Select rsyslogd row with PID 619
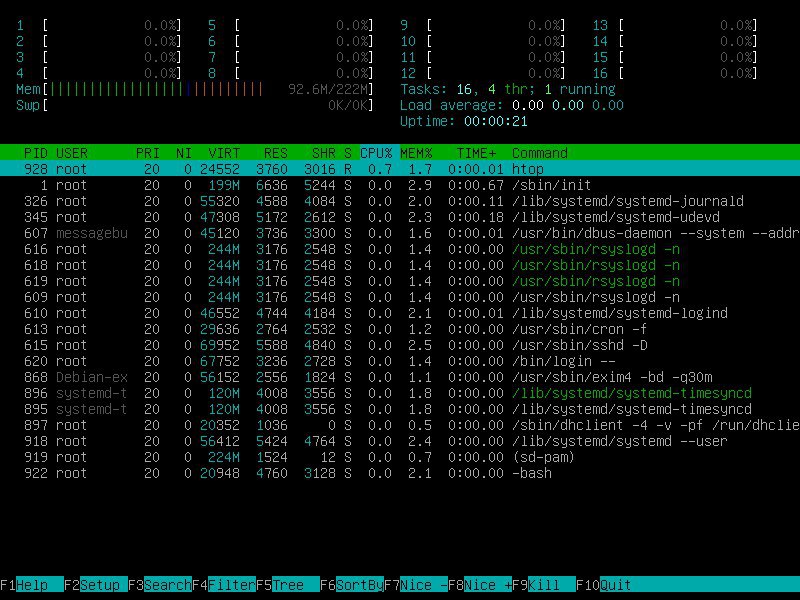The height and width of the screenshot is (600, 800). pyautogui.click(x=400, y=281)
